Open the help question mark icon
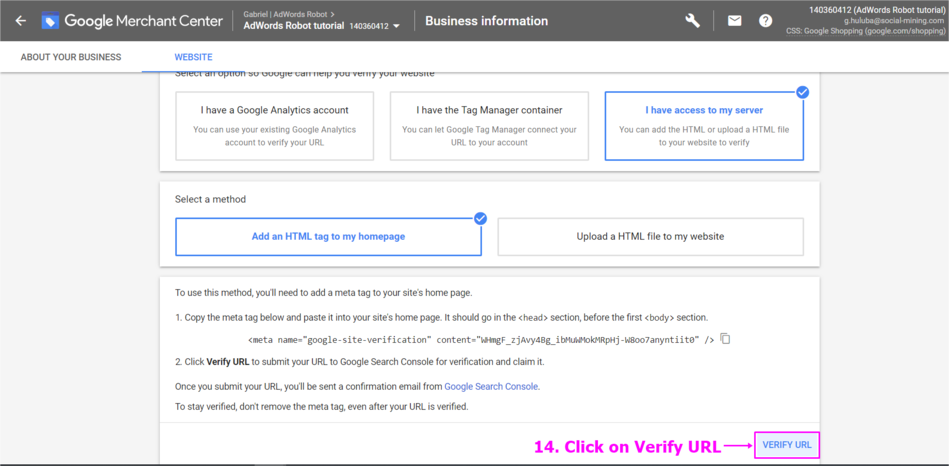The height and width of the screenshot is (466, 949). 765,21
